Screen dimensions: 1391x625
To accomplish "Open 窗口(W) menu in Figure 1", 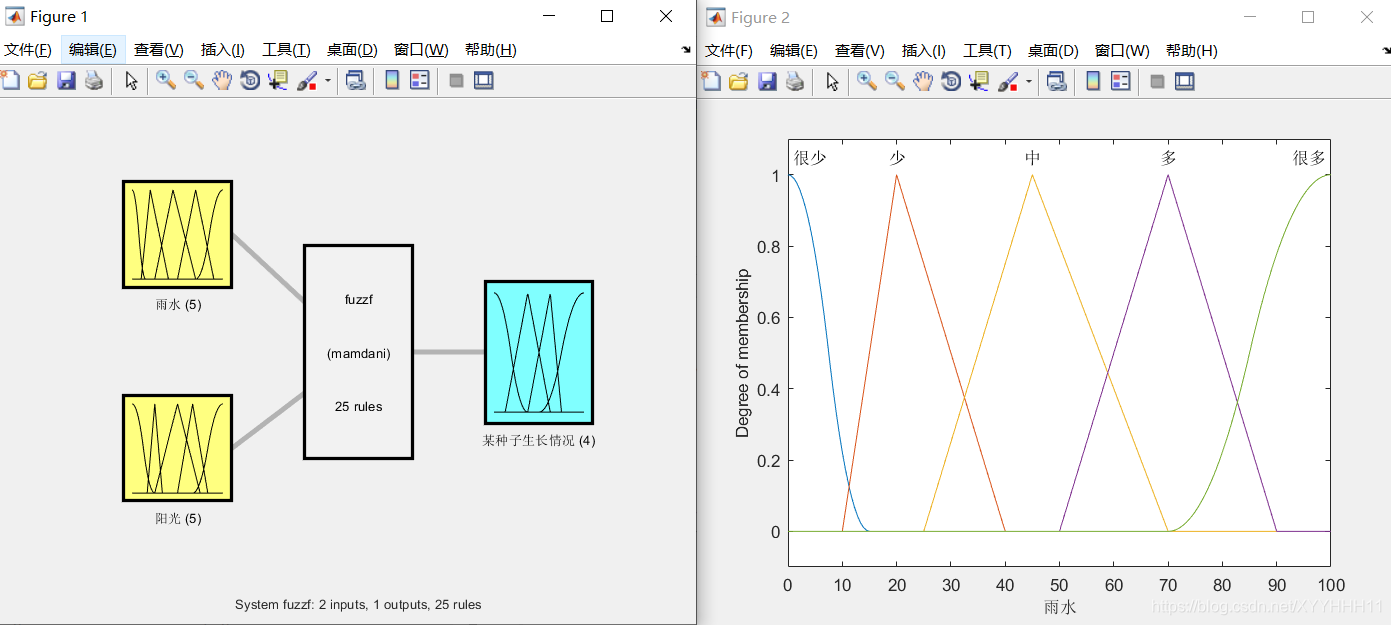I will [x=421, y=50].
